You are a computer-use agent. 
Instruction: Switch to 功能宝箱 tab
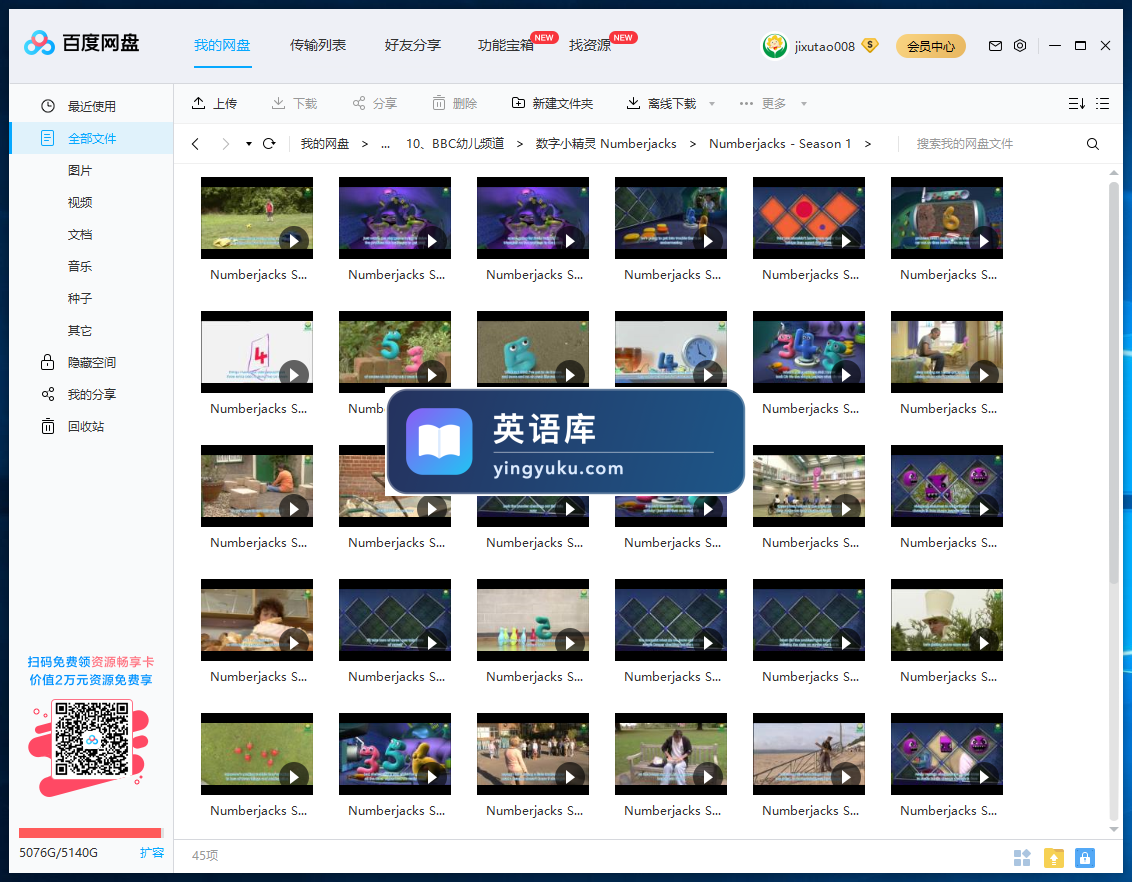(506, 45)
